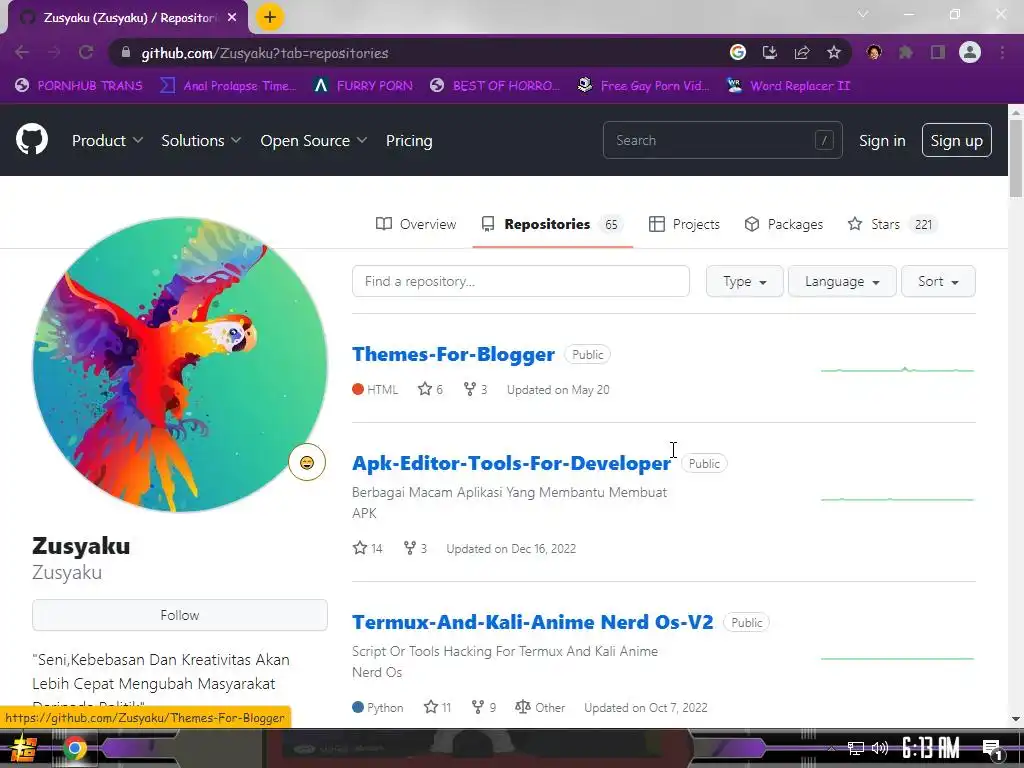Open the extensions puzzle icon
This screenshot has height=768, width=1024.
tap(906, 53)
